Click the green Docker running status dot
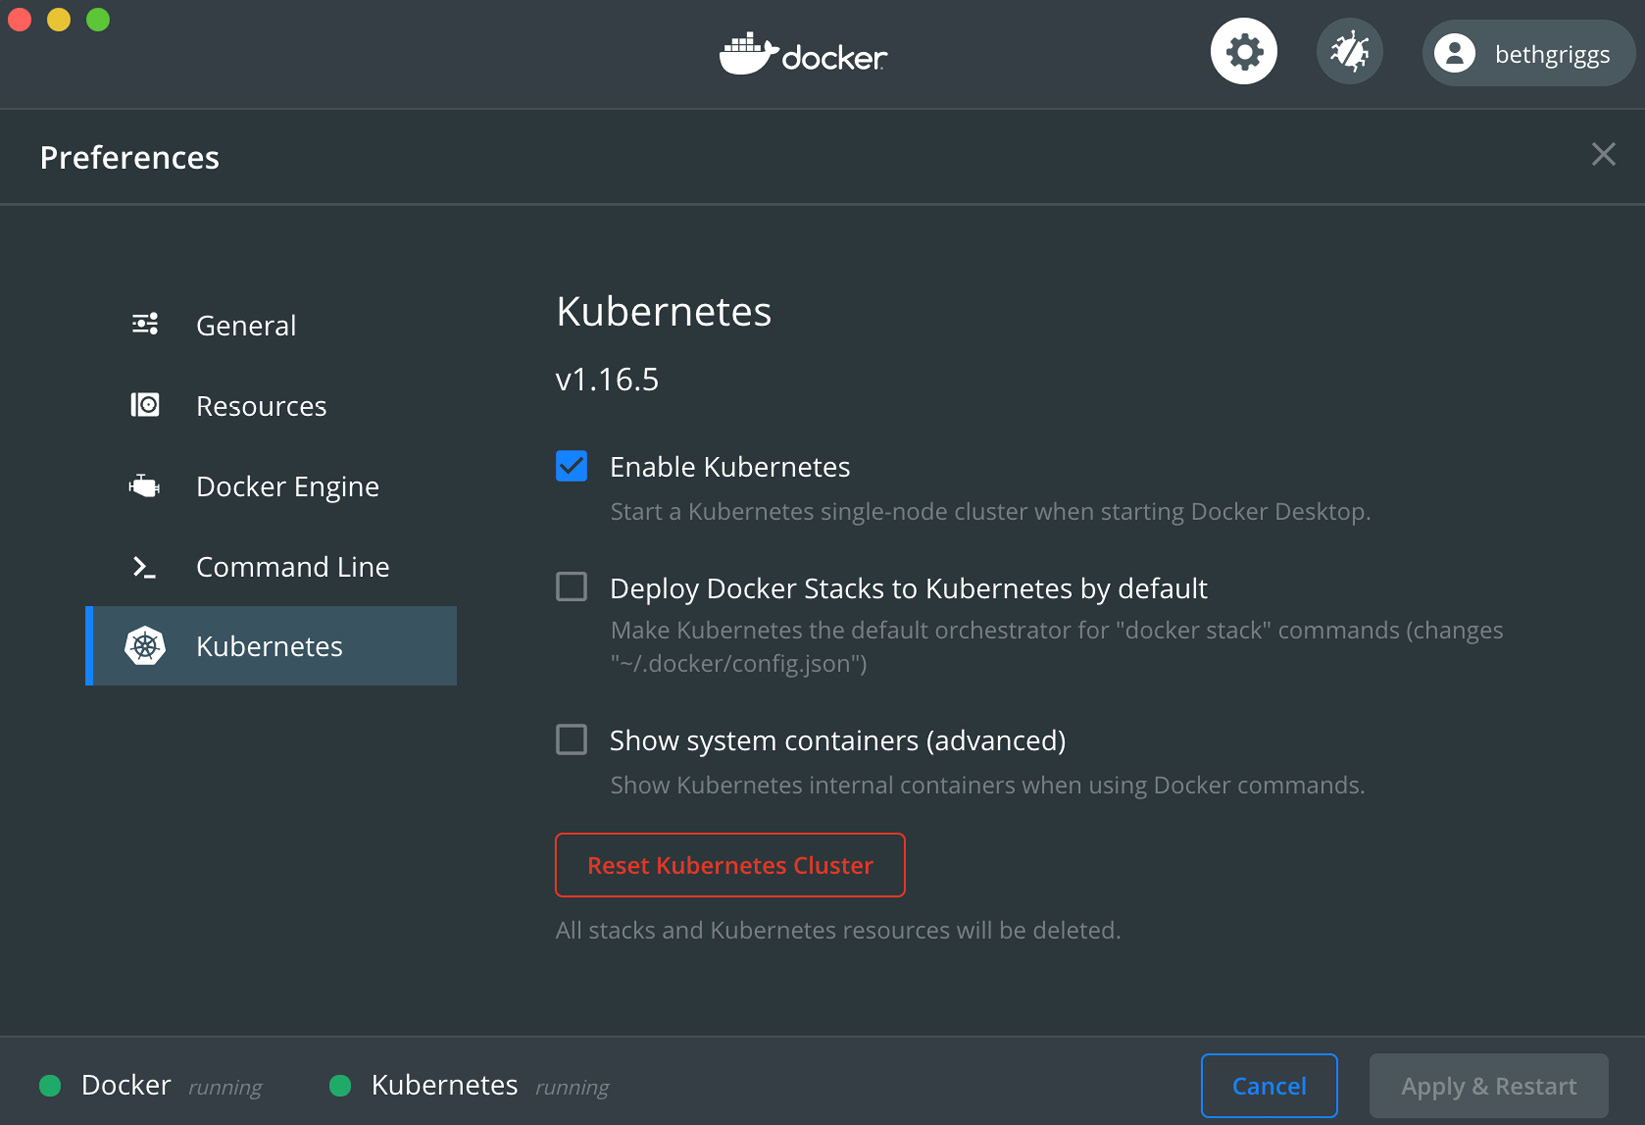Viewport: 1645px width, 1125px height. 49,1085
